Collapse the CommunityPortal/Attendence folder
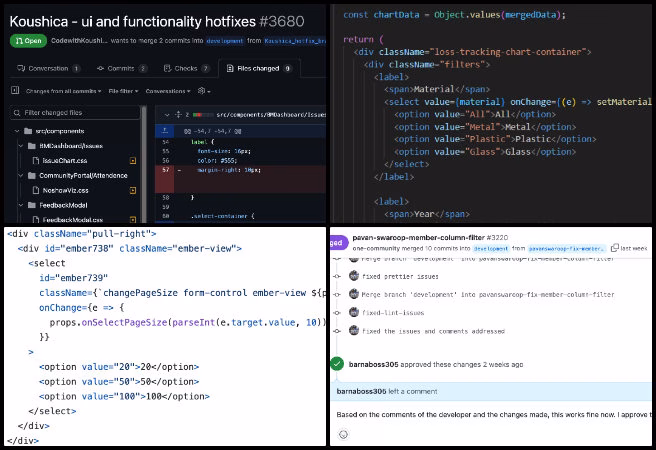The image size is (656, 450). [x=20, y=175]
